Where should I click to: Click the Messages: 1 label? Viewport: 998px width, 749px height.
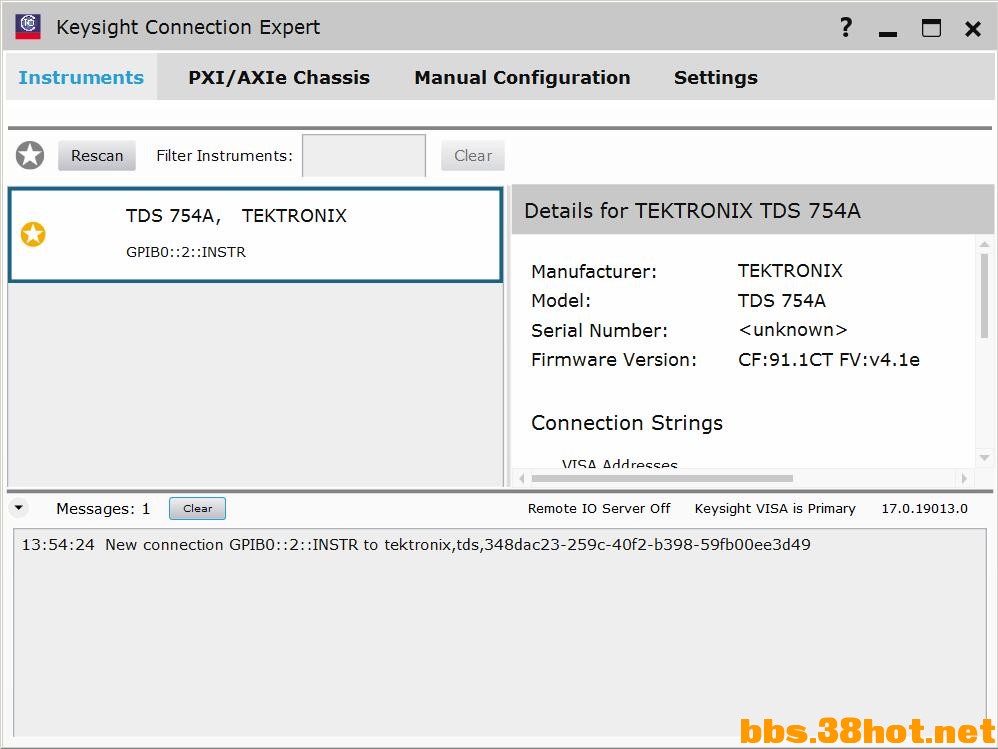pyautogui.click(x=103, y=508)
